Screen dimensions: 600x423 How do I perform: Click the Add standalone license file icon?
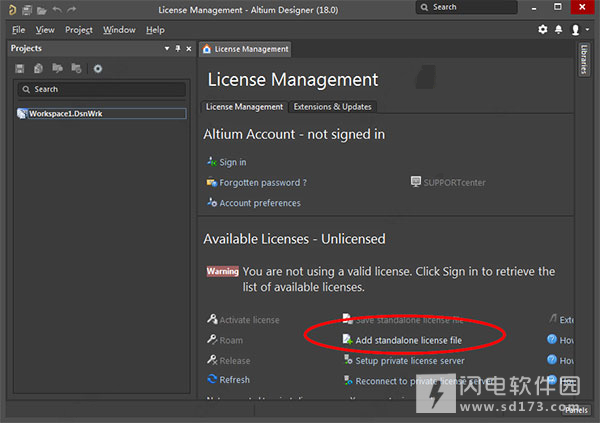(347, 339)
